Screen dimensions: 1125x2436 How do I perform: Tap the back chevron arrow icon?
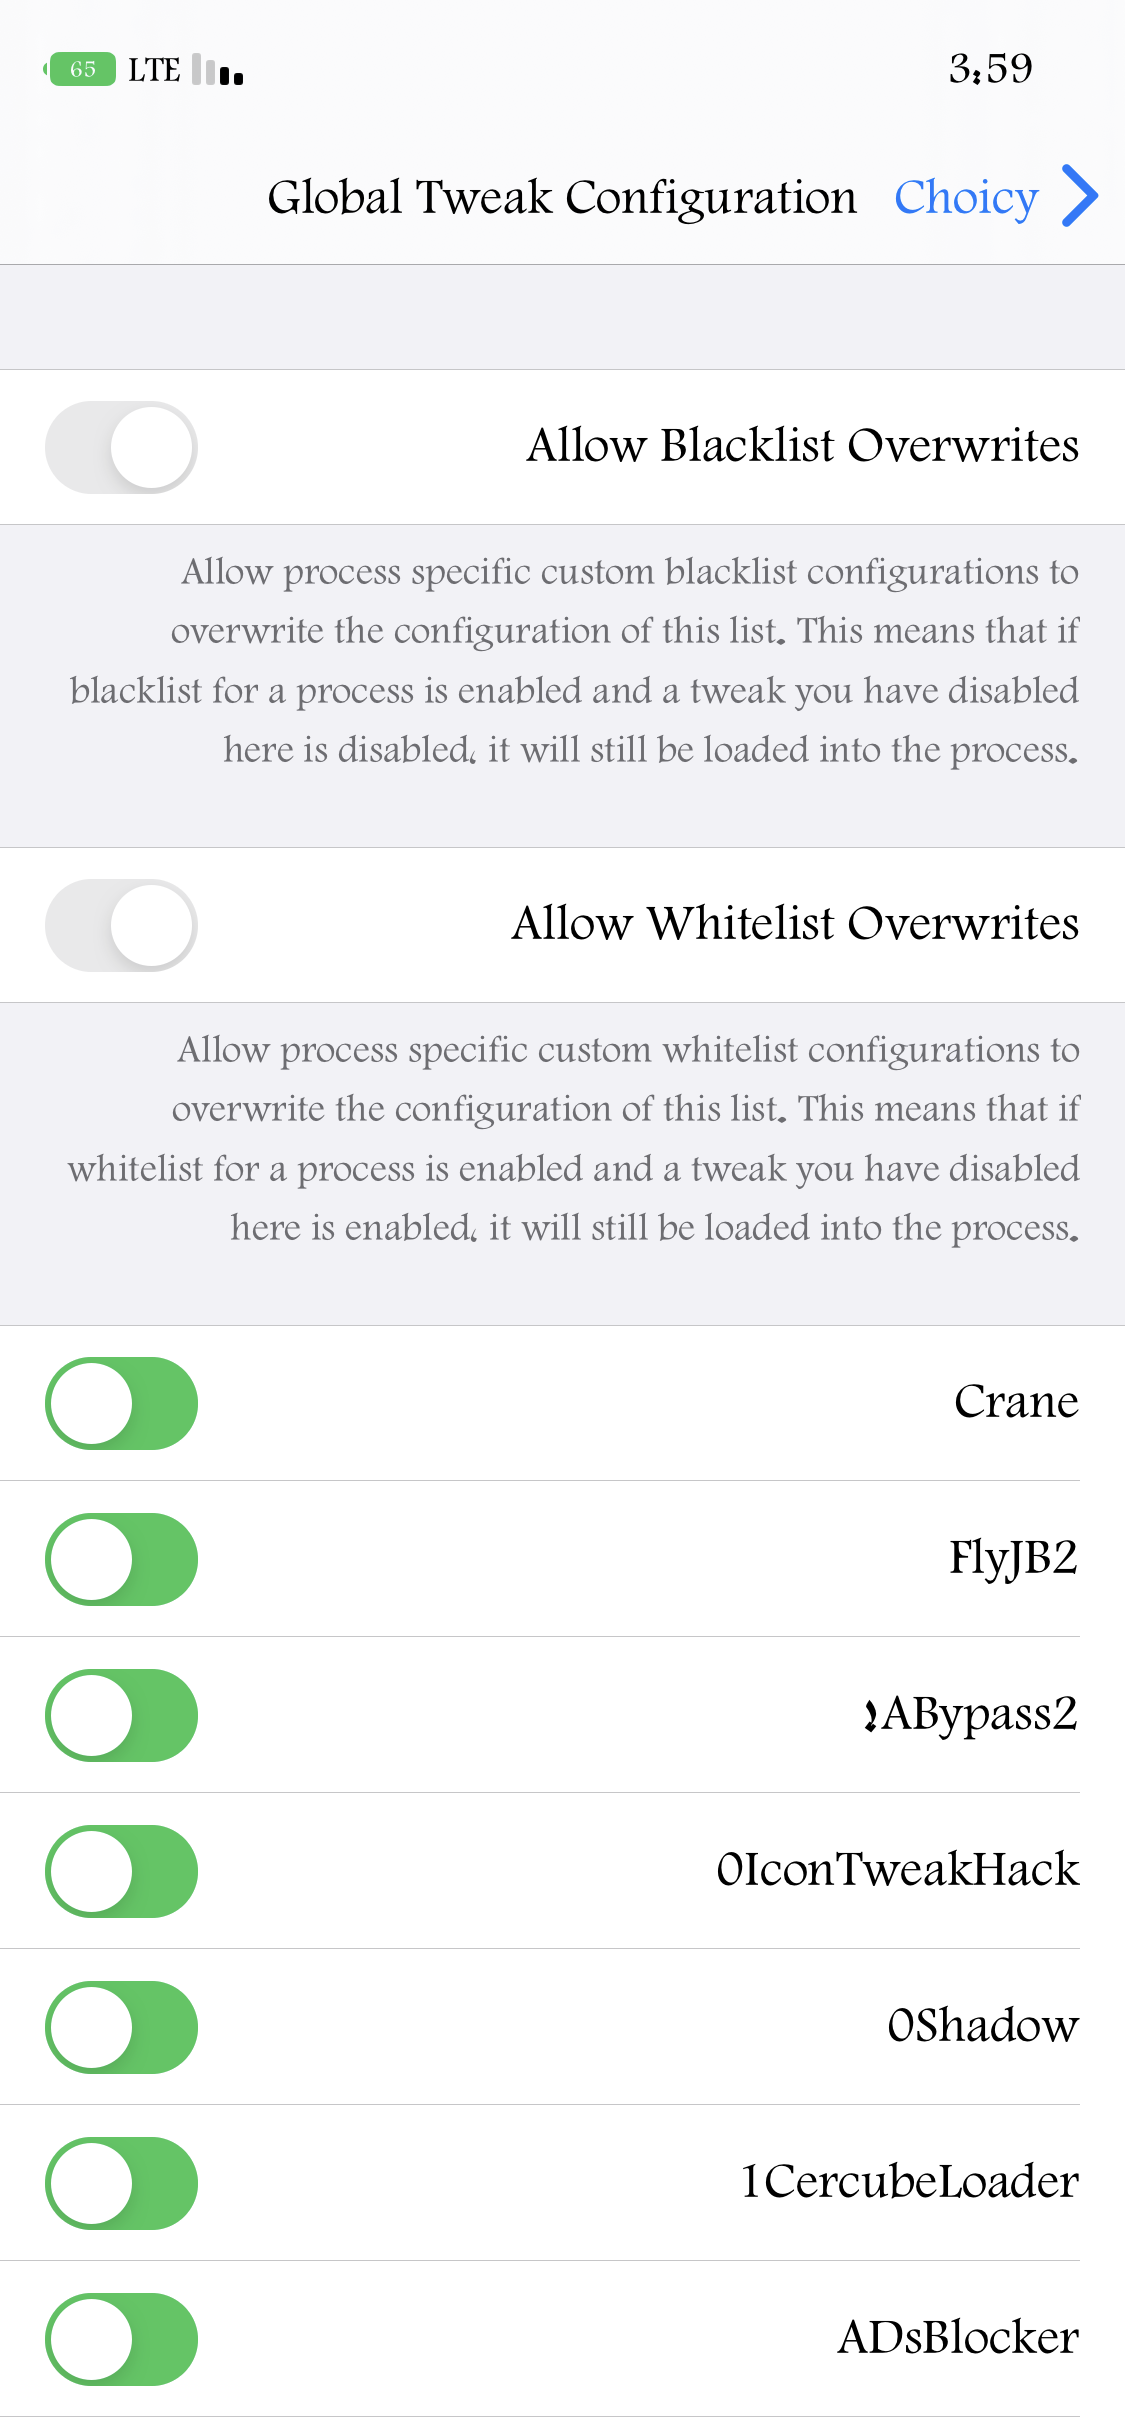click(x=1080, y=196)
